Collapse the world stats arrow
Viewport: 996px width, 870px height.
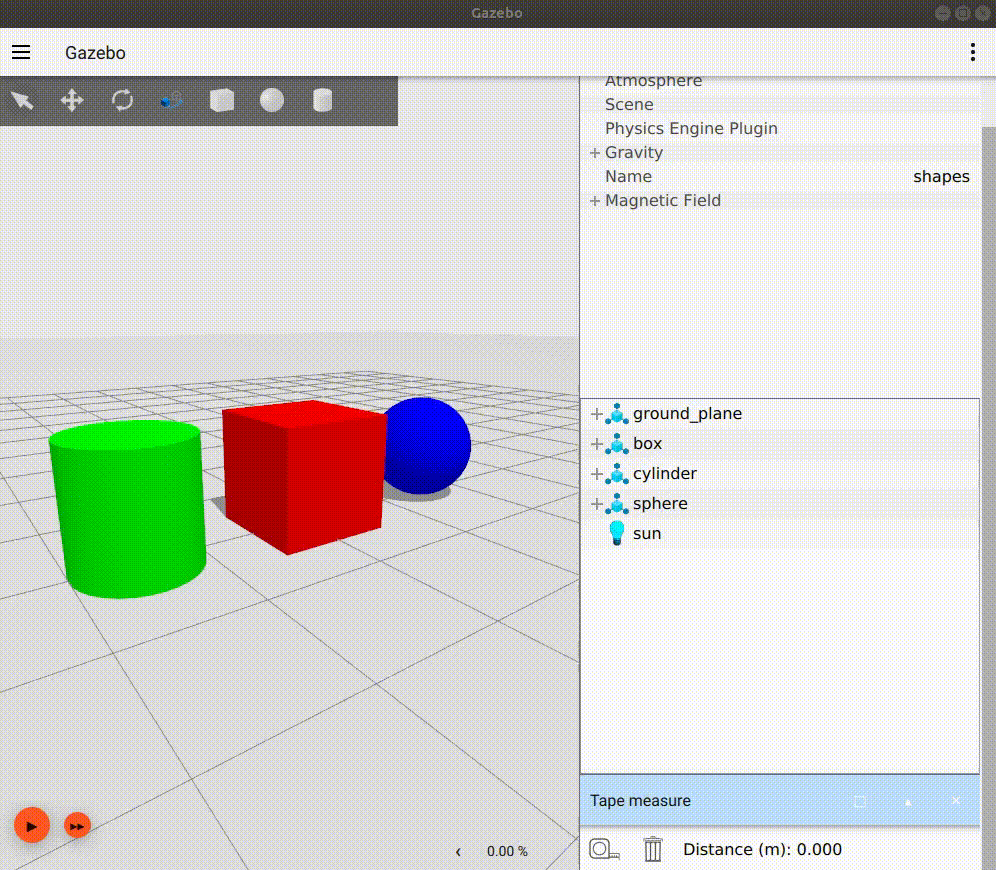[x=458, y=852]
